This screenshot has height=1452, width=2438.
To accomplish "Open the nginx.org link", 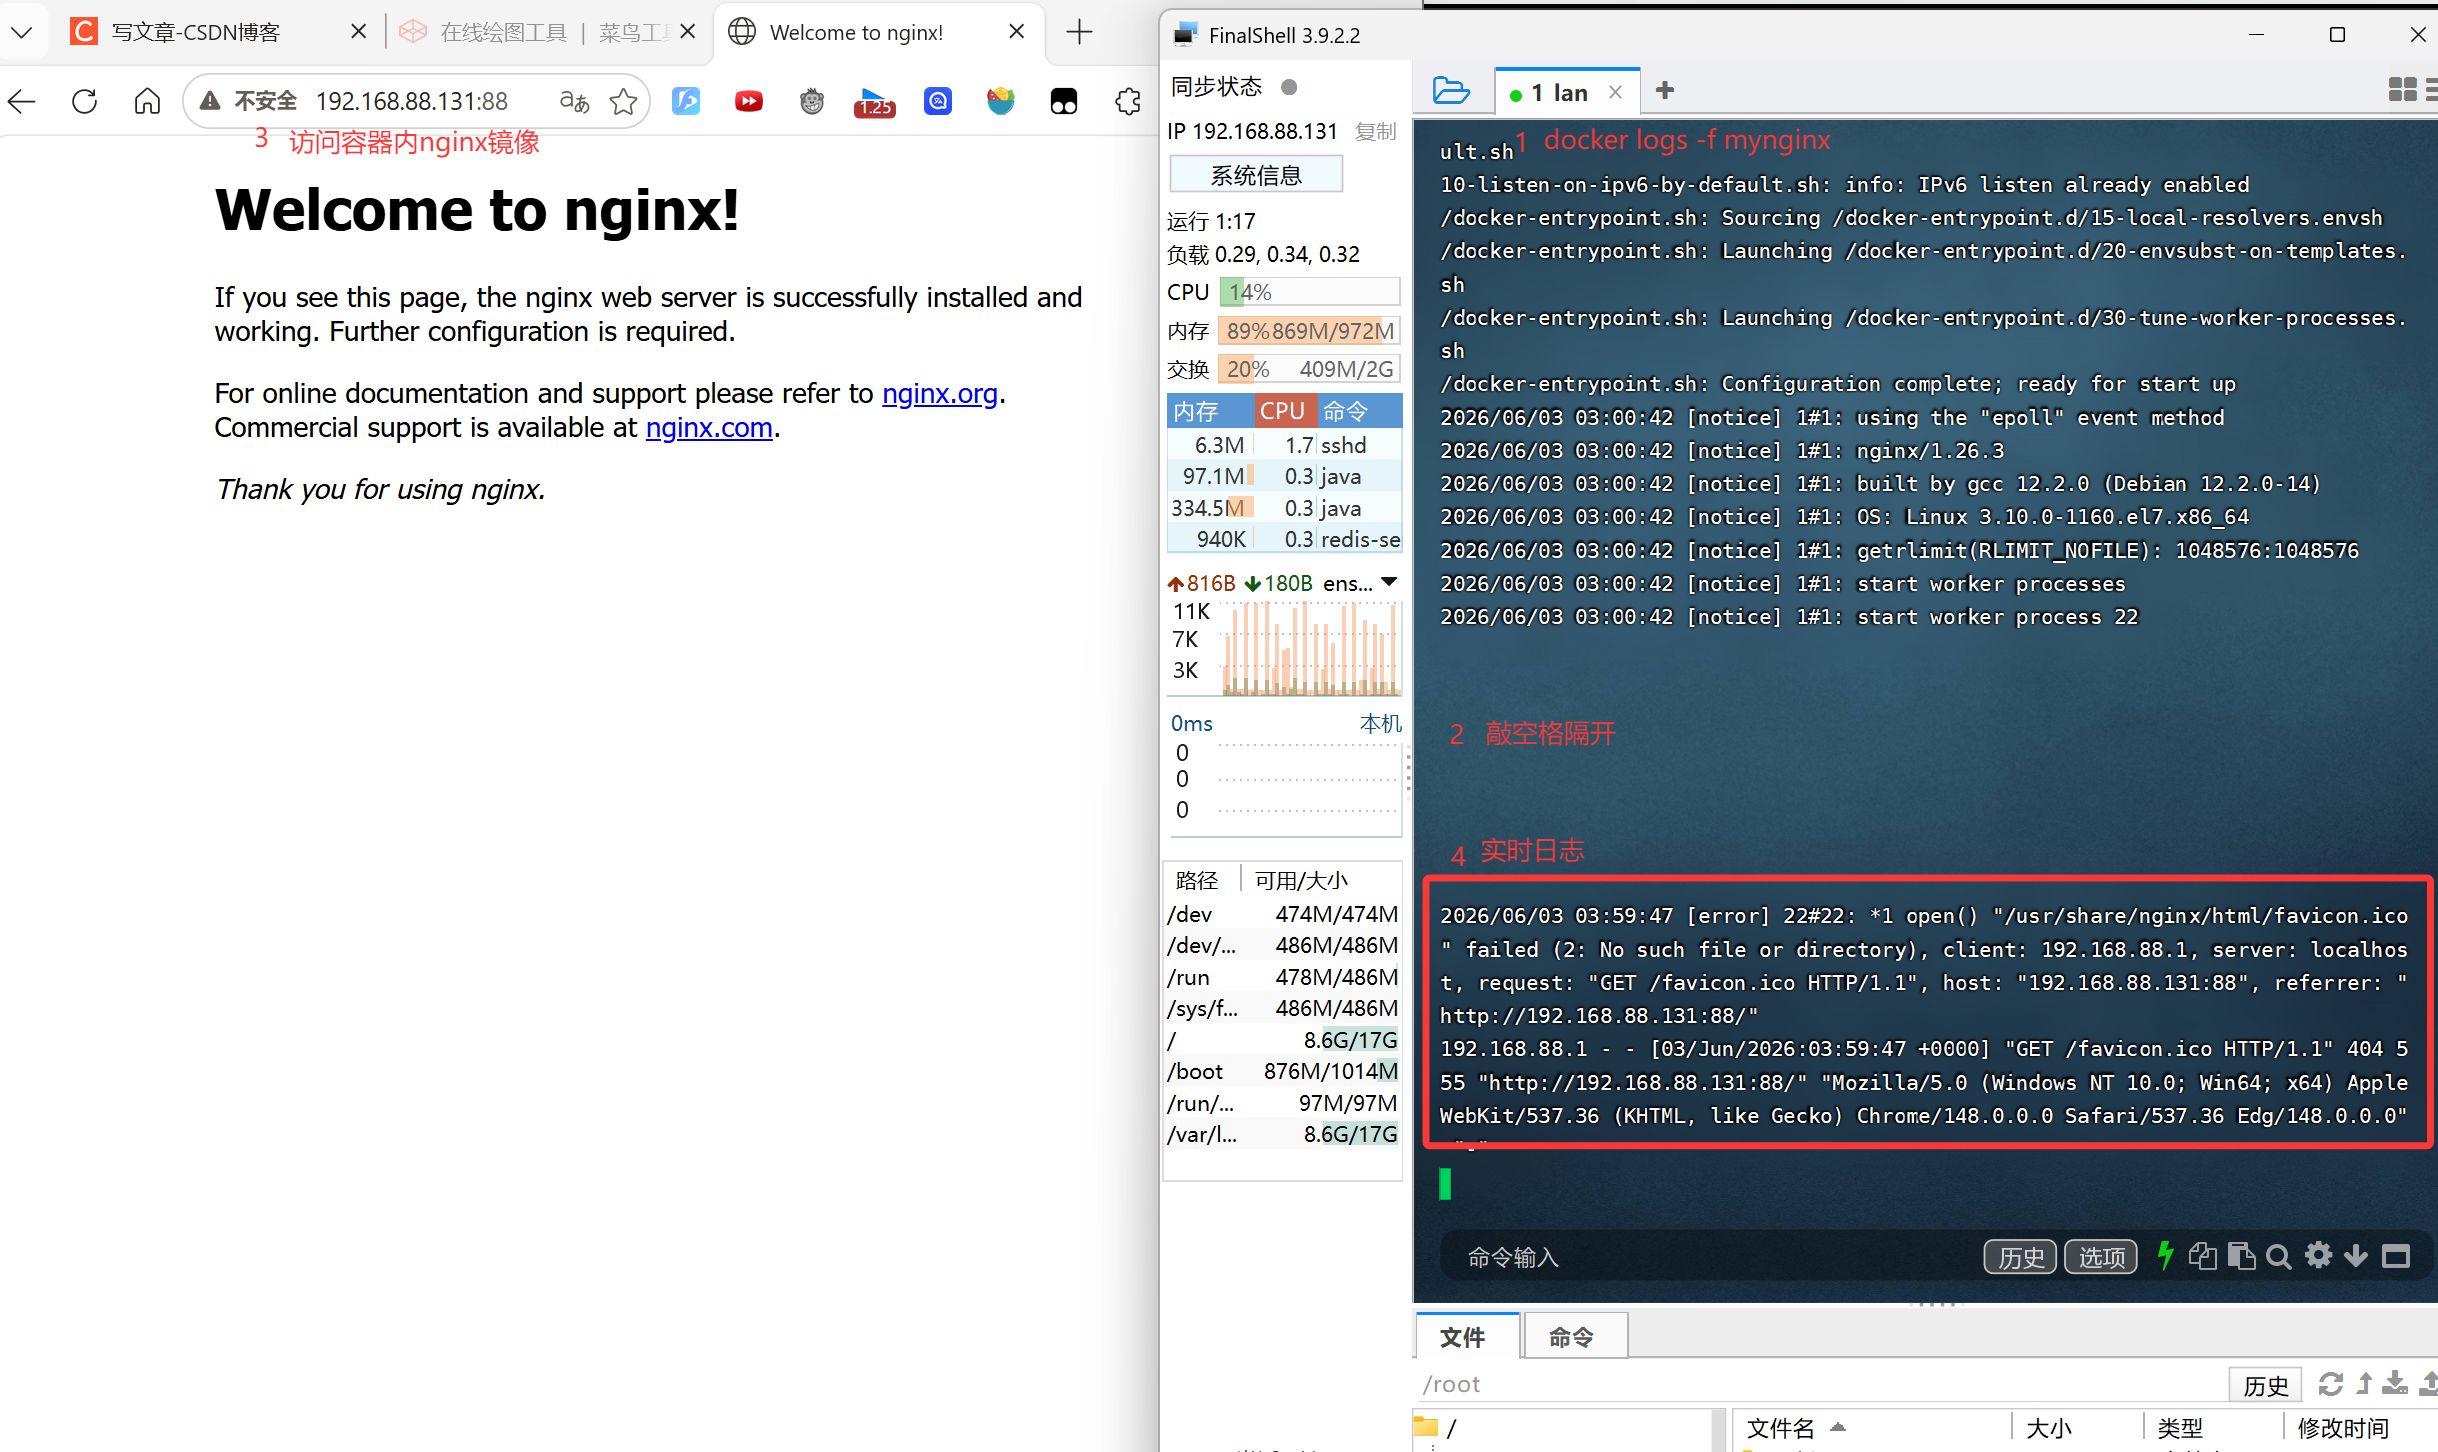I will coord(940,394).
